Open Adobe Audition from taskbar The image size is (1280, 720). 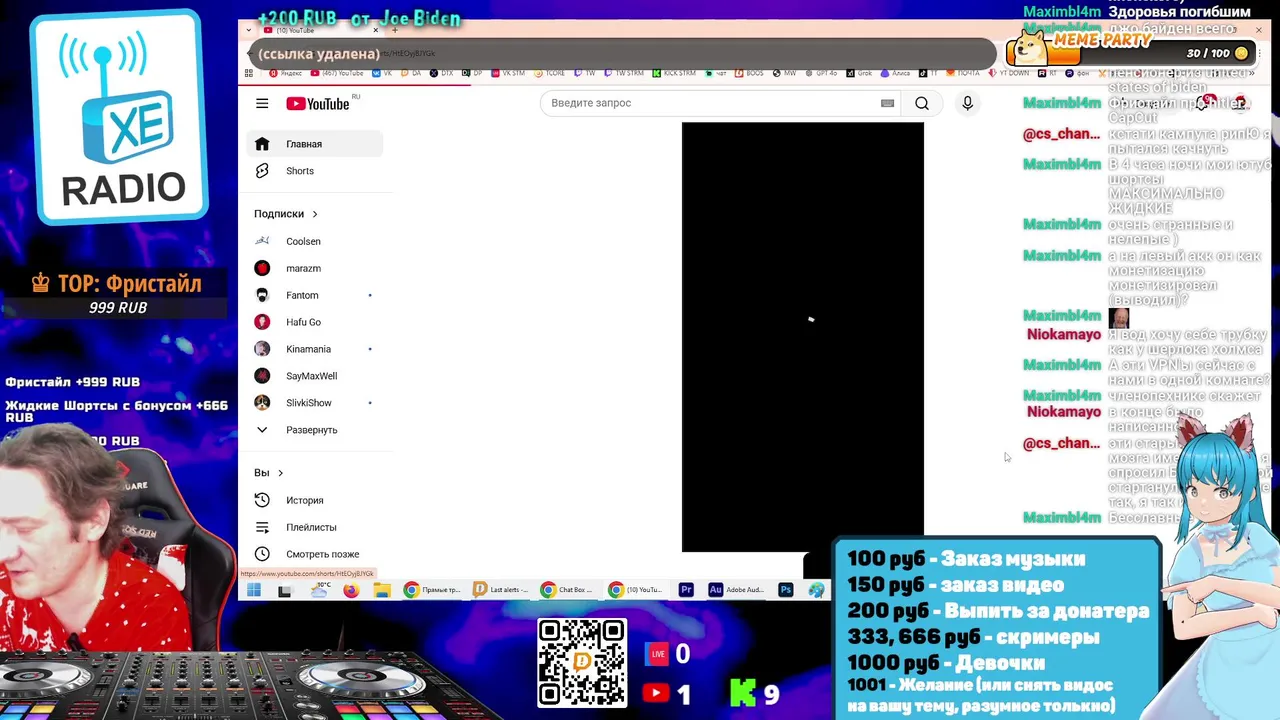click(x=736, y=590)
